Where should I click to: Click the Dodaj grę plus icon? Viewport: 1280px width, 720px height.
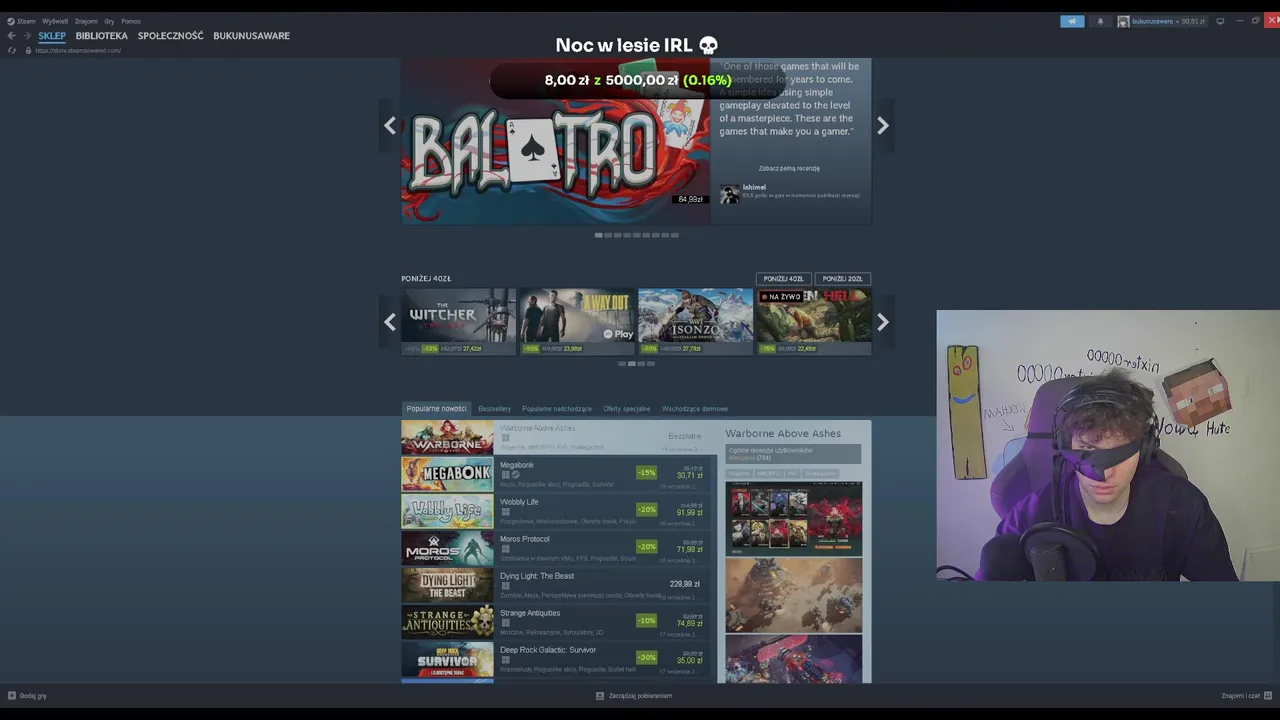(x=12, y=696)
